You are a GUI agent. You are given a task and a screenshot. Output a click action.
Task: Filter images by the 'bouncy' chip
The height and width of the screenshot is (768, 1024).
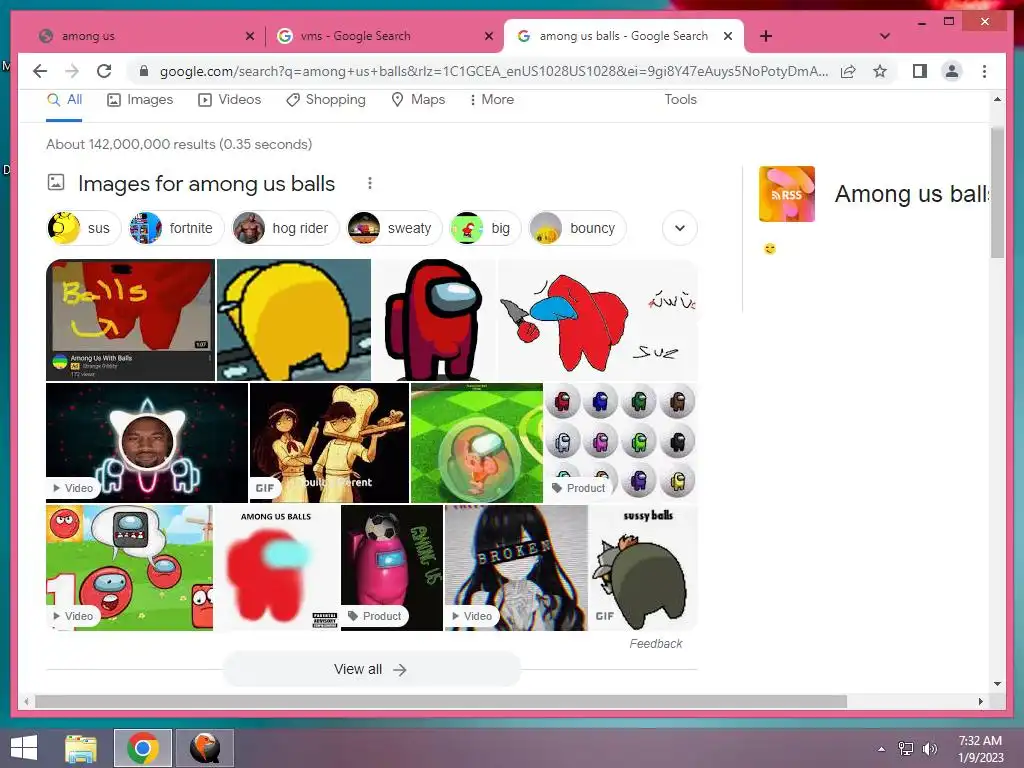click(x=577, y=228)
